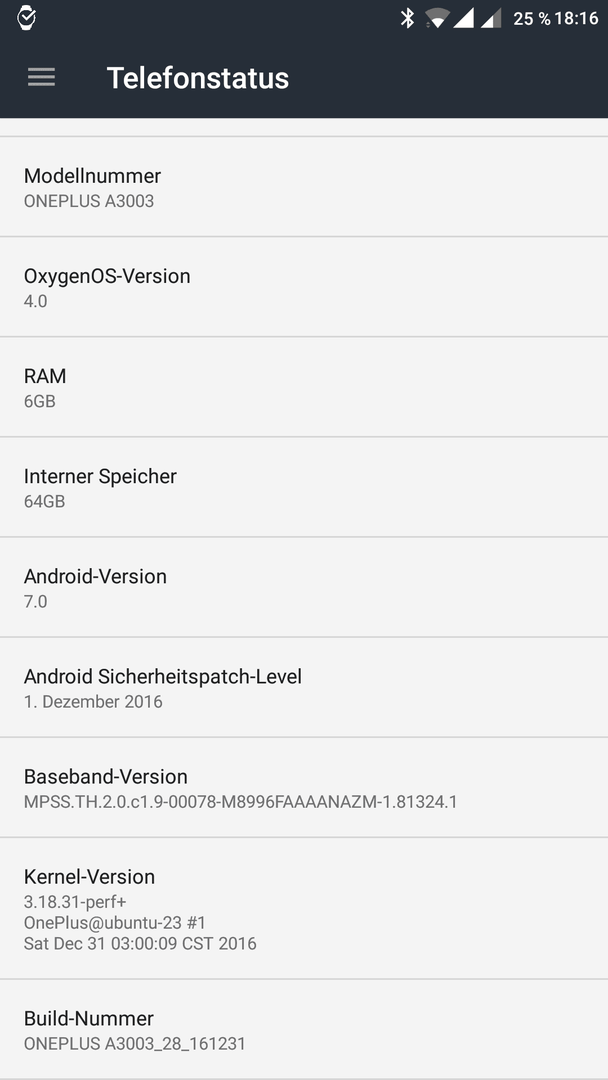This screenshot has height=1080, width=608.
Task: Select the Baseband-Version entry
Action: [304, 787]
